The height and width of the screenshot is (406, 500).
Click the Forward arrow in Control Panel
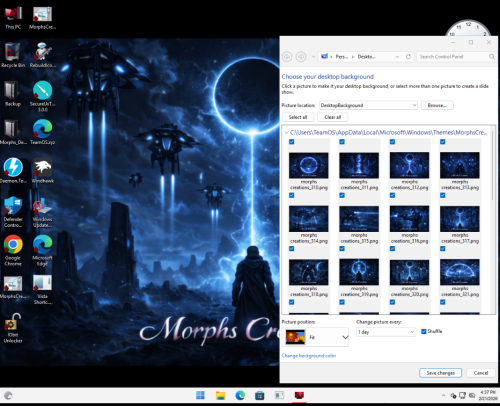pos(301,57)
